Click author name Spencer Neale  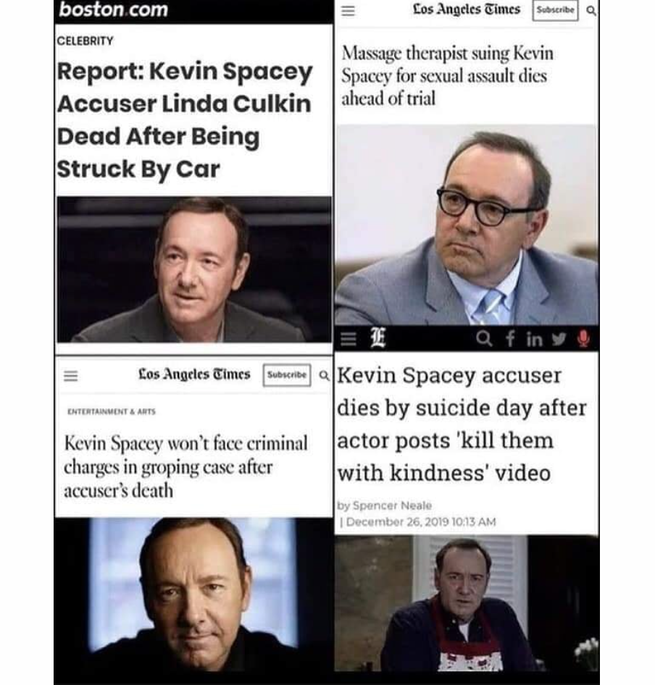(392, 505)
